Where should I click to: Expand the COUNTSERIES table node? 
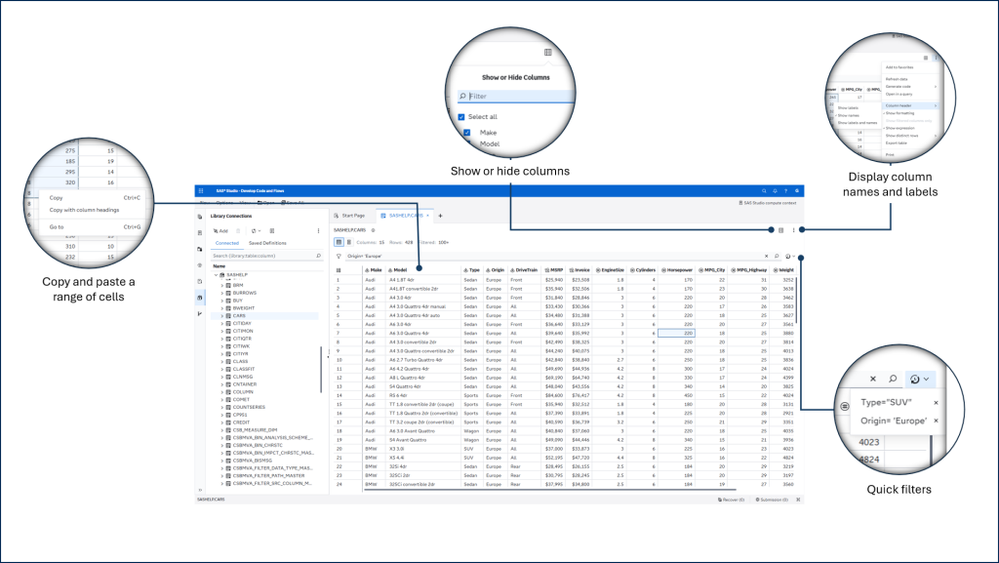222,407
